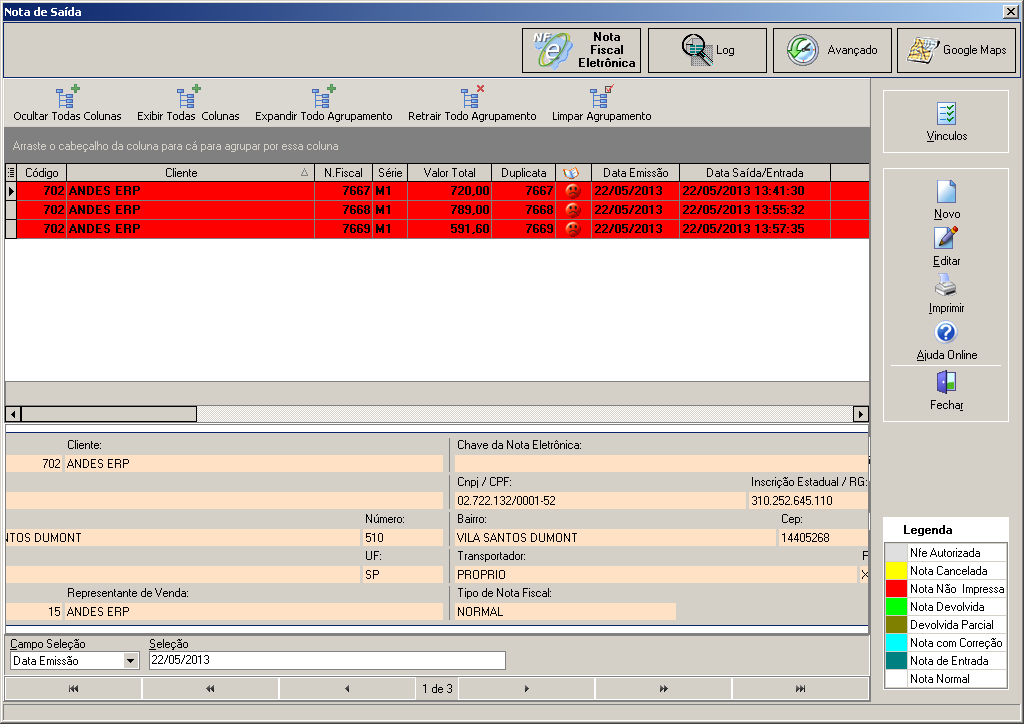Viewport: 1024px width, 724px height.
Task: Open Nota Fiscal Eletrônica button
Action: 581,50
